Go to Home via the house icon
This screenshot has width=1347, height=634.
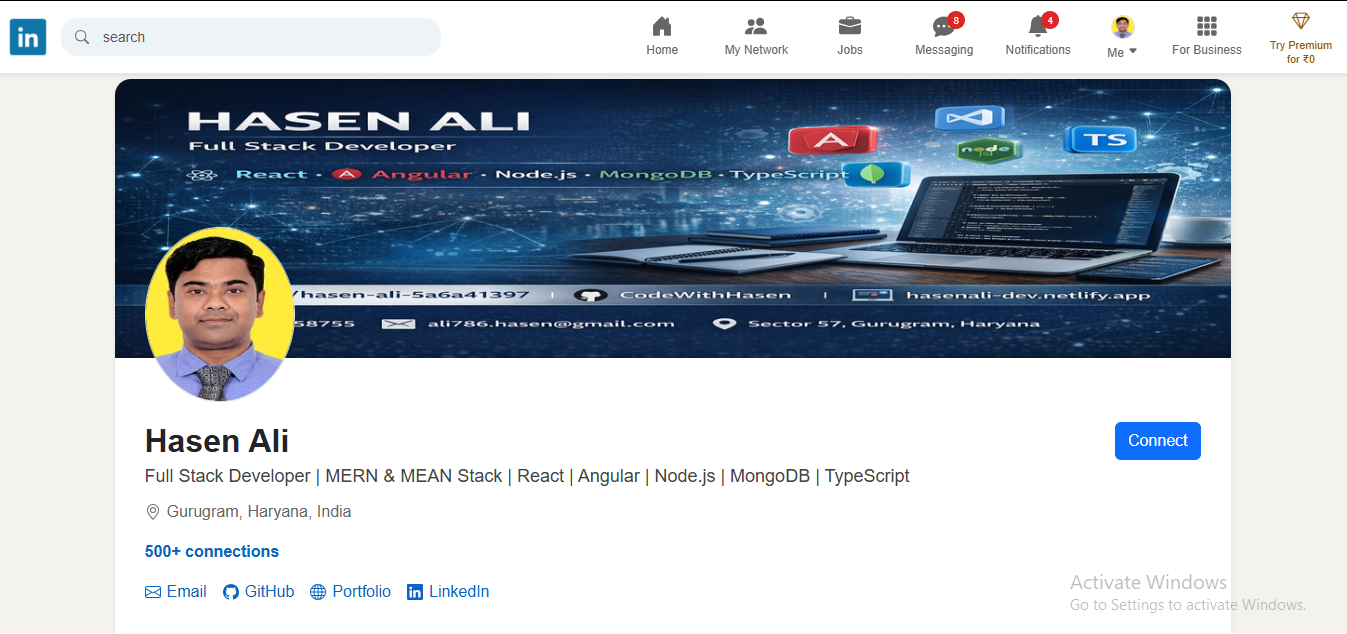tap(662, 26)
